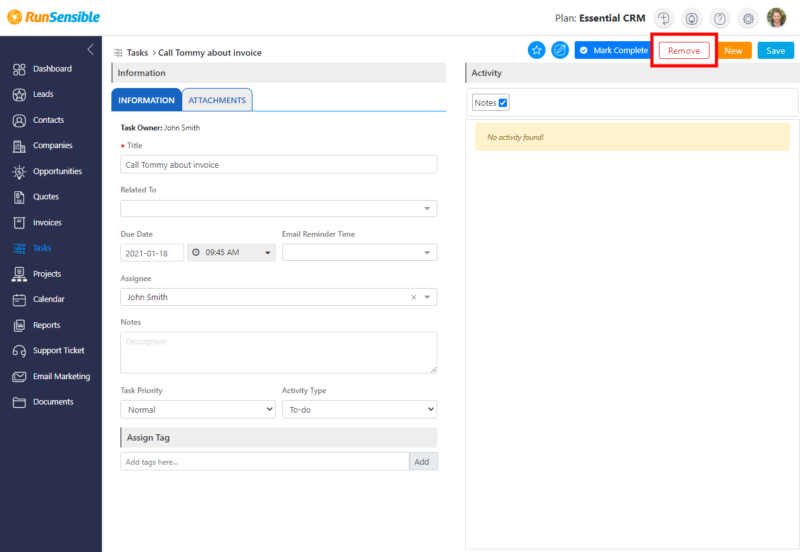Switch to the INFORMATION tab
This screenshot has width=800, height=552.
(x=146, y=100)
